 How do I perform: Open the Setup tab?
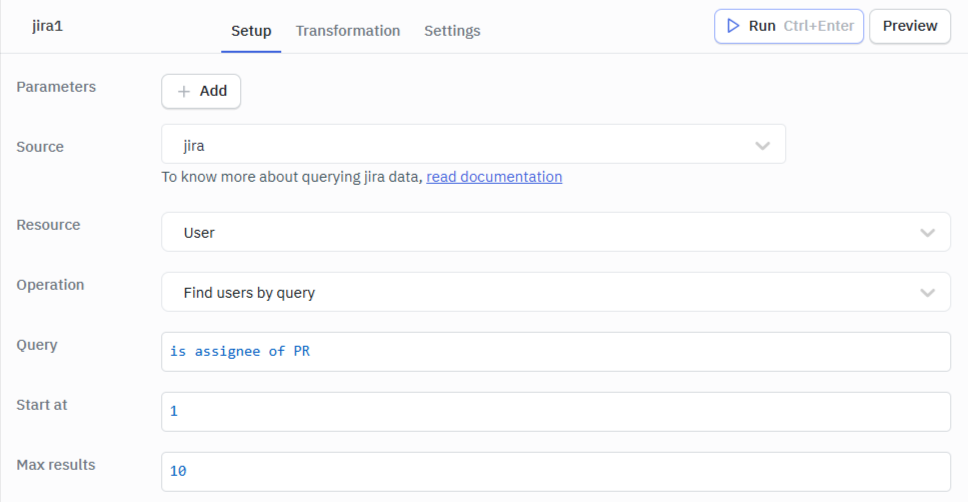click(251, 31)
